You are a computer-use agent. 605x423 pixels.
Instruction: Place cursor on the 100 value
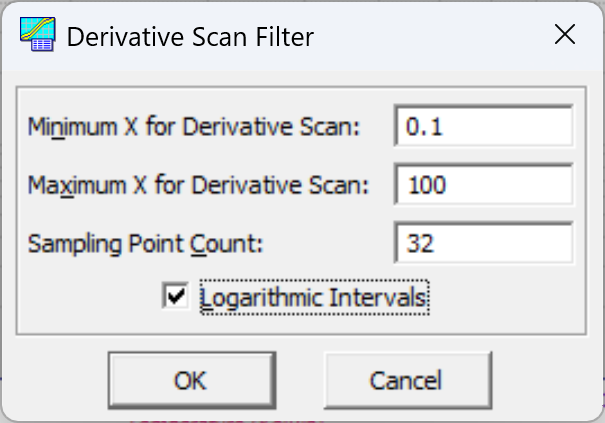coord(427,185)
